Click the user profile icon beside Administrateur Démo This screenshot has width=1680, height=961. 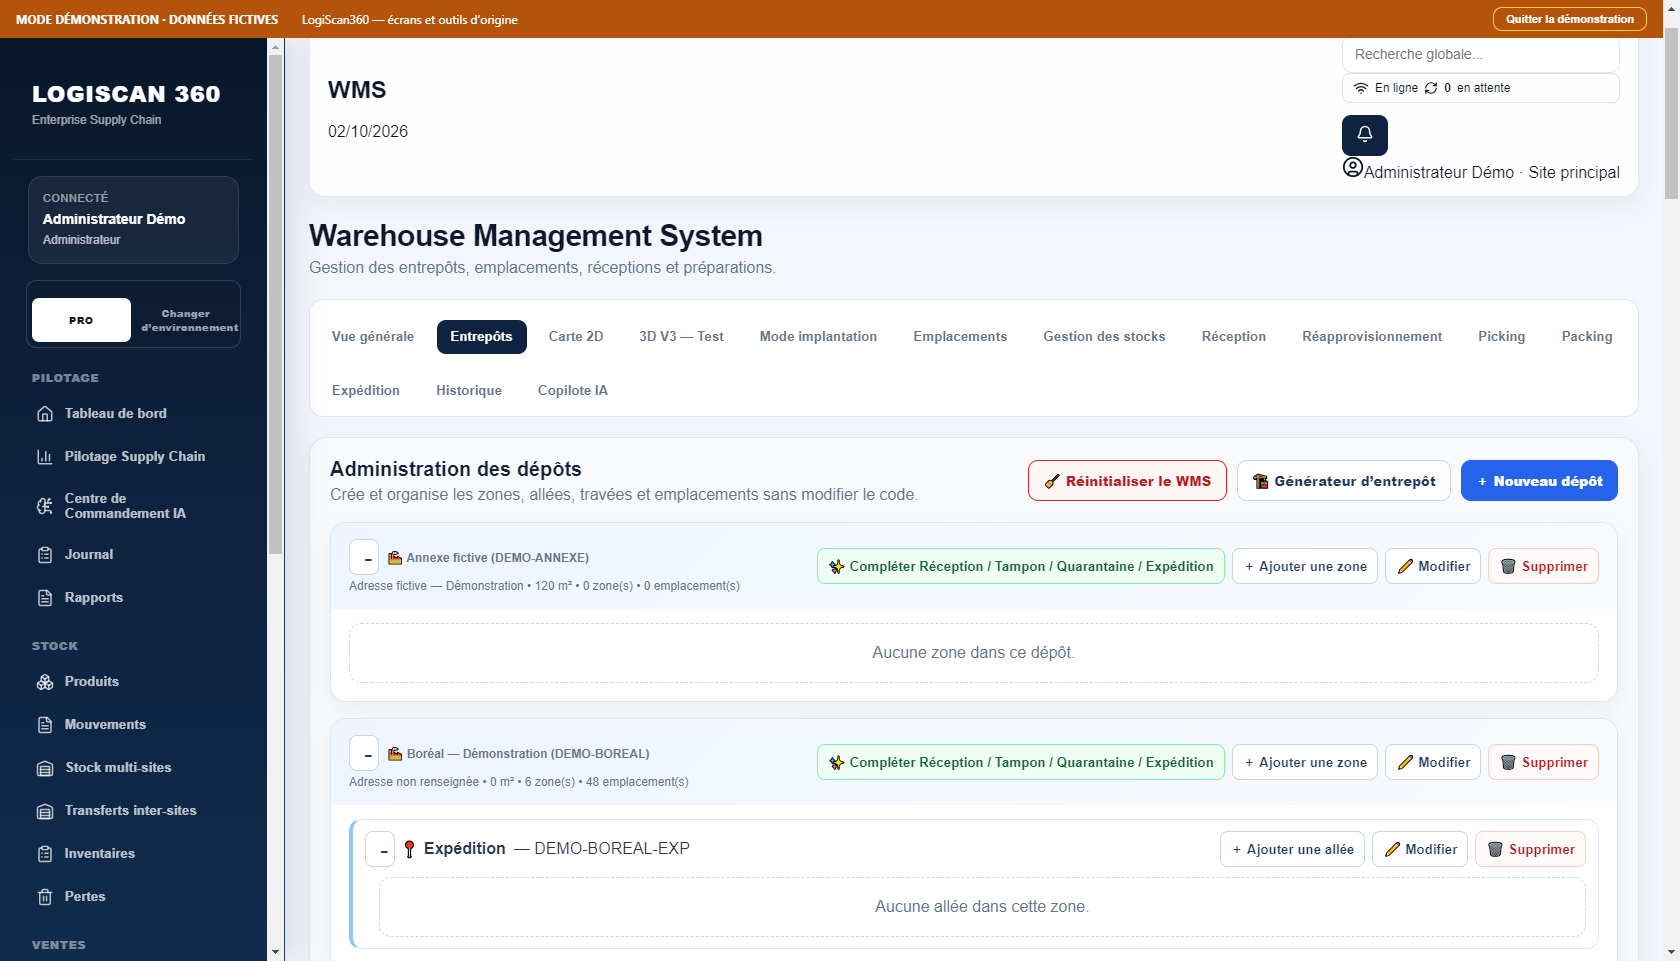1352,168
